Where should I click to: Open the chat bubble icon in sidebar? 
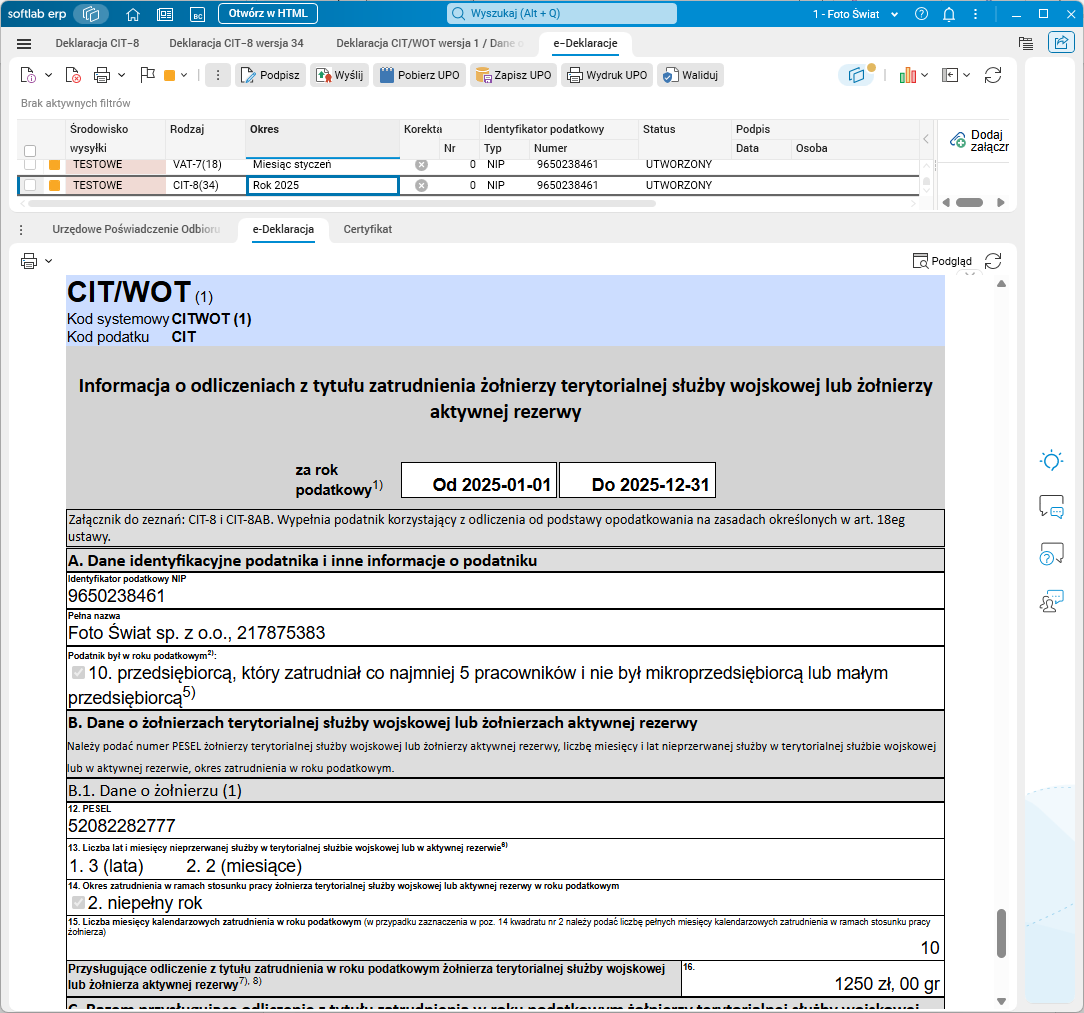click(x=1052, y=506)
